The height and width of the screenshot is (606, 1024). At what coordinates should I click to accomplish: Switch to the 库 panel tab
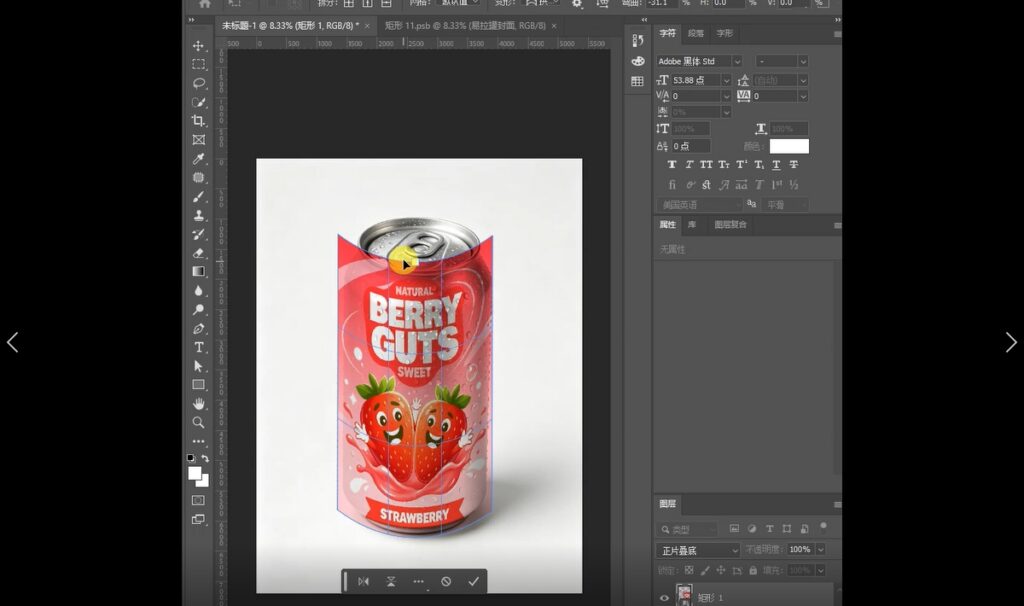[x=692, y=225]
